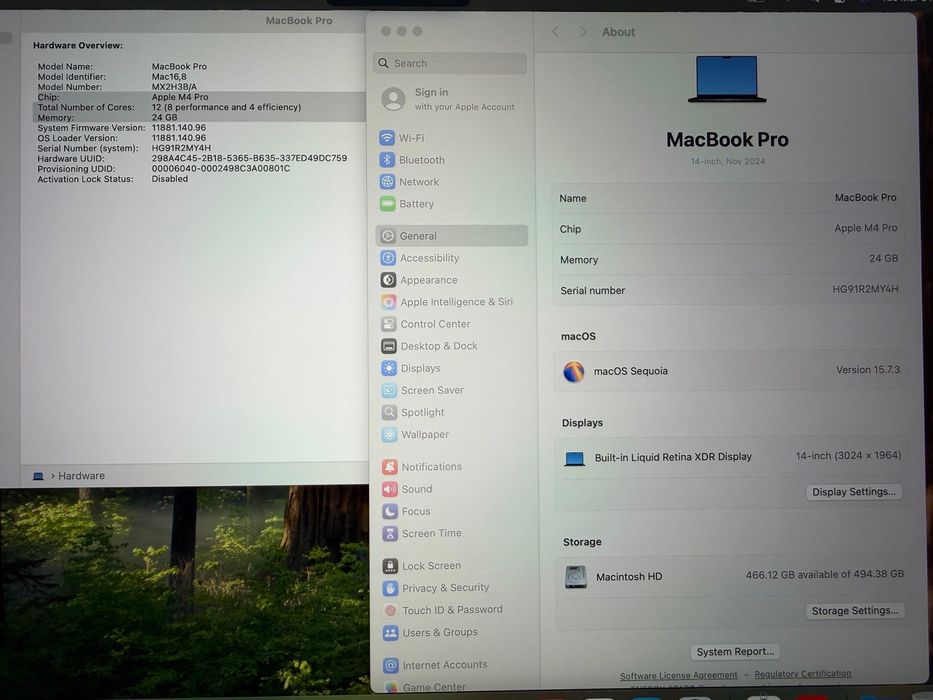The image size is (933, 700).
Task: Click Hardware in System Information path bar
Action: (82, 476)
